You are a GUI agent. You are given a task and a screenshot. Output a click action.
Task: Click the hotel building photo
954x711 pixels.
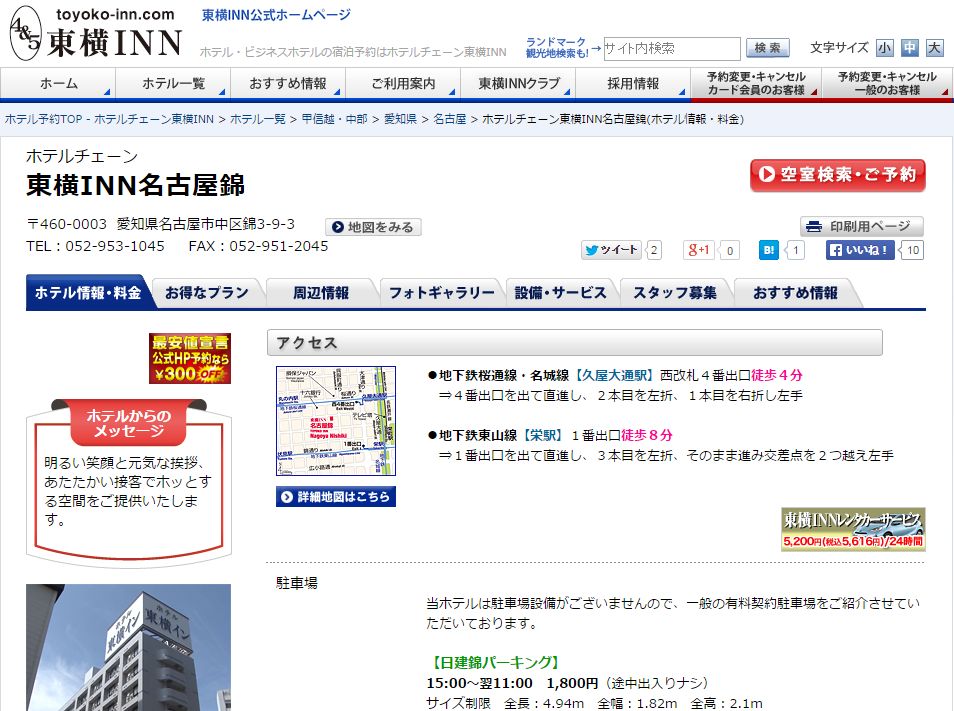(128, 647)
